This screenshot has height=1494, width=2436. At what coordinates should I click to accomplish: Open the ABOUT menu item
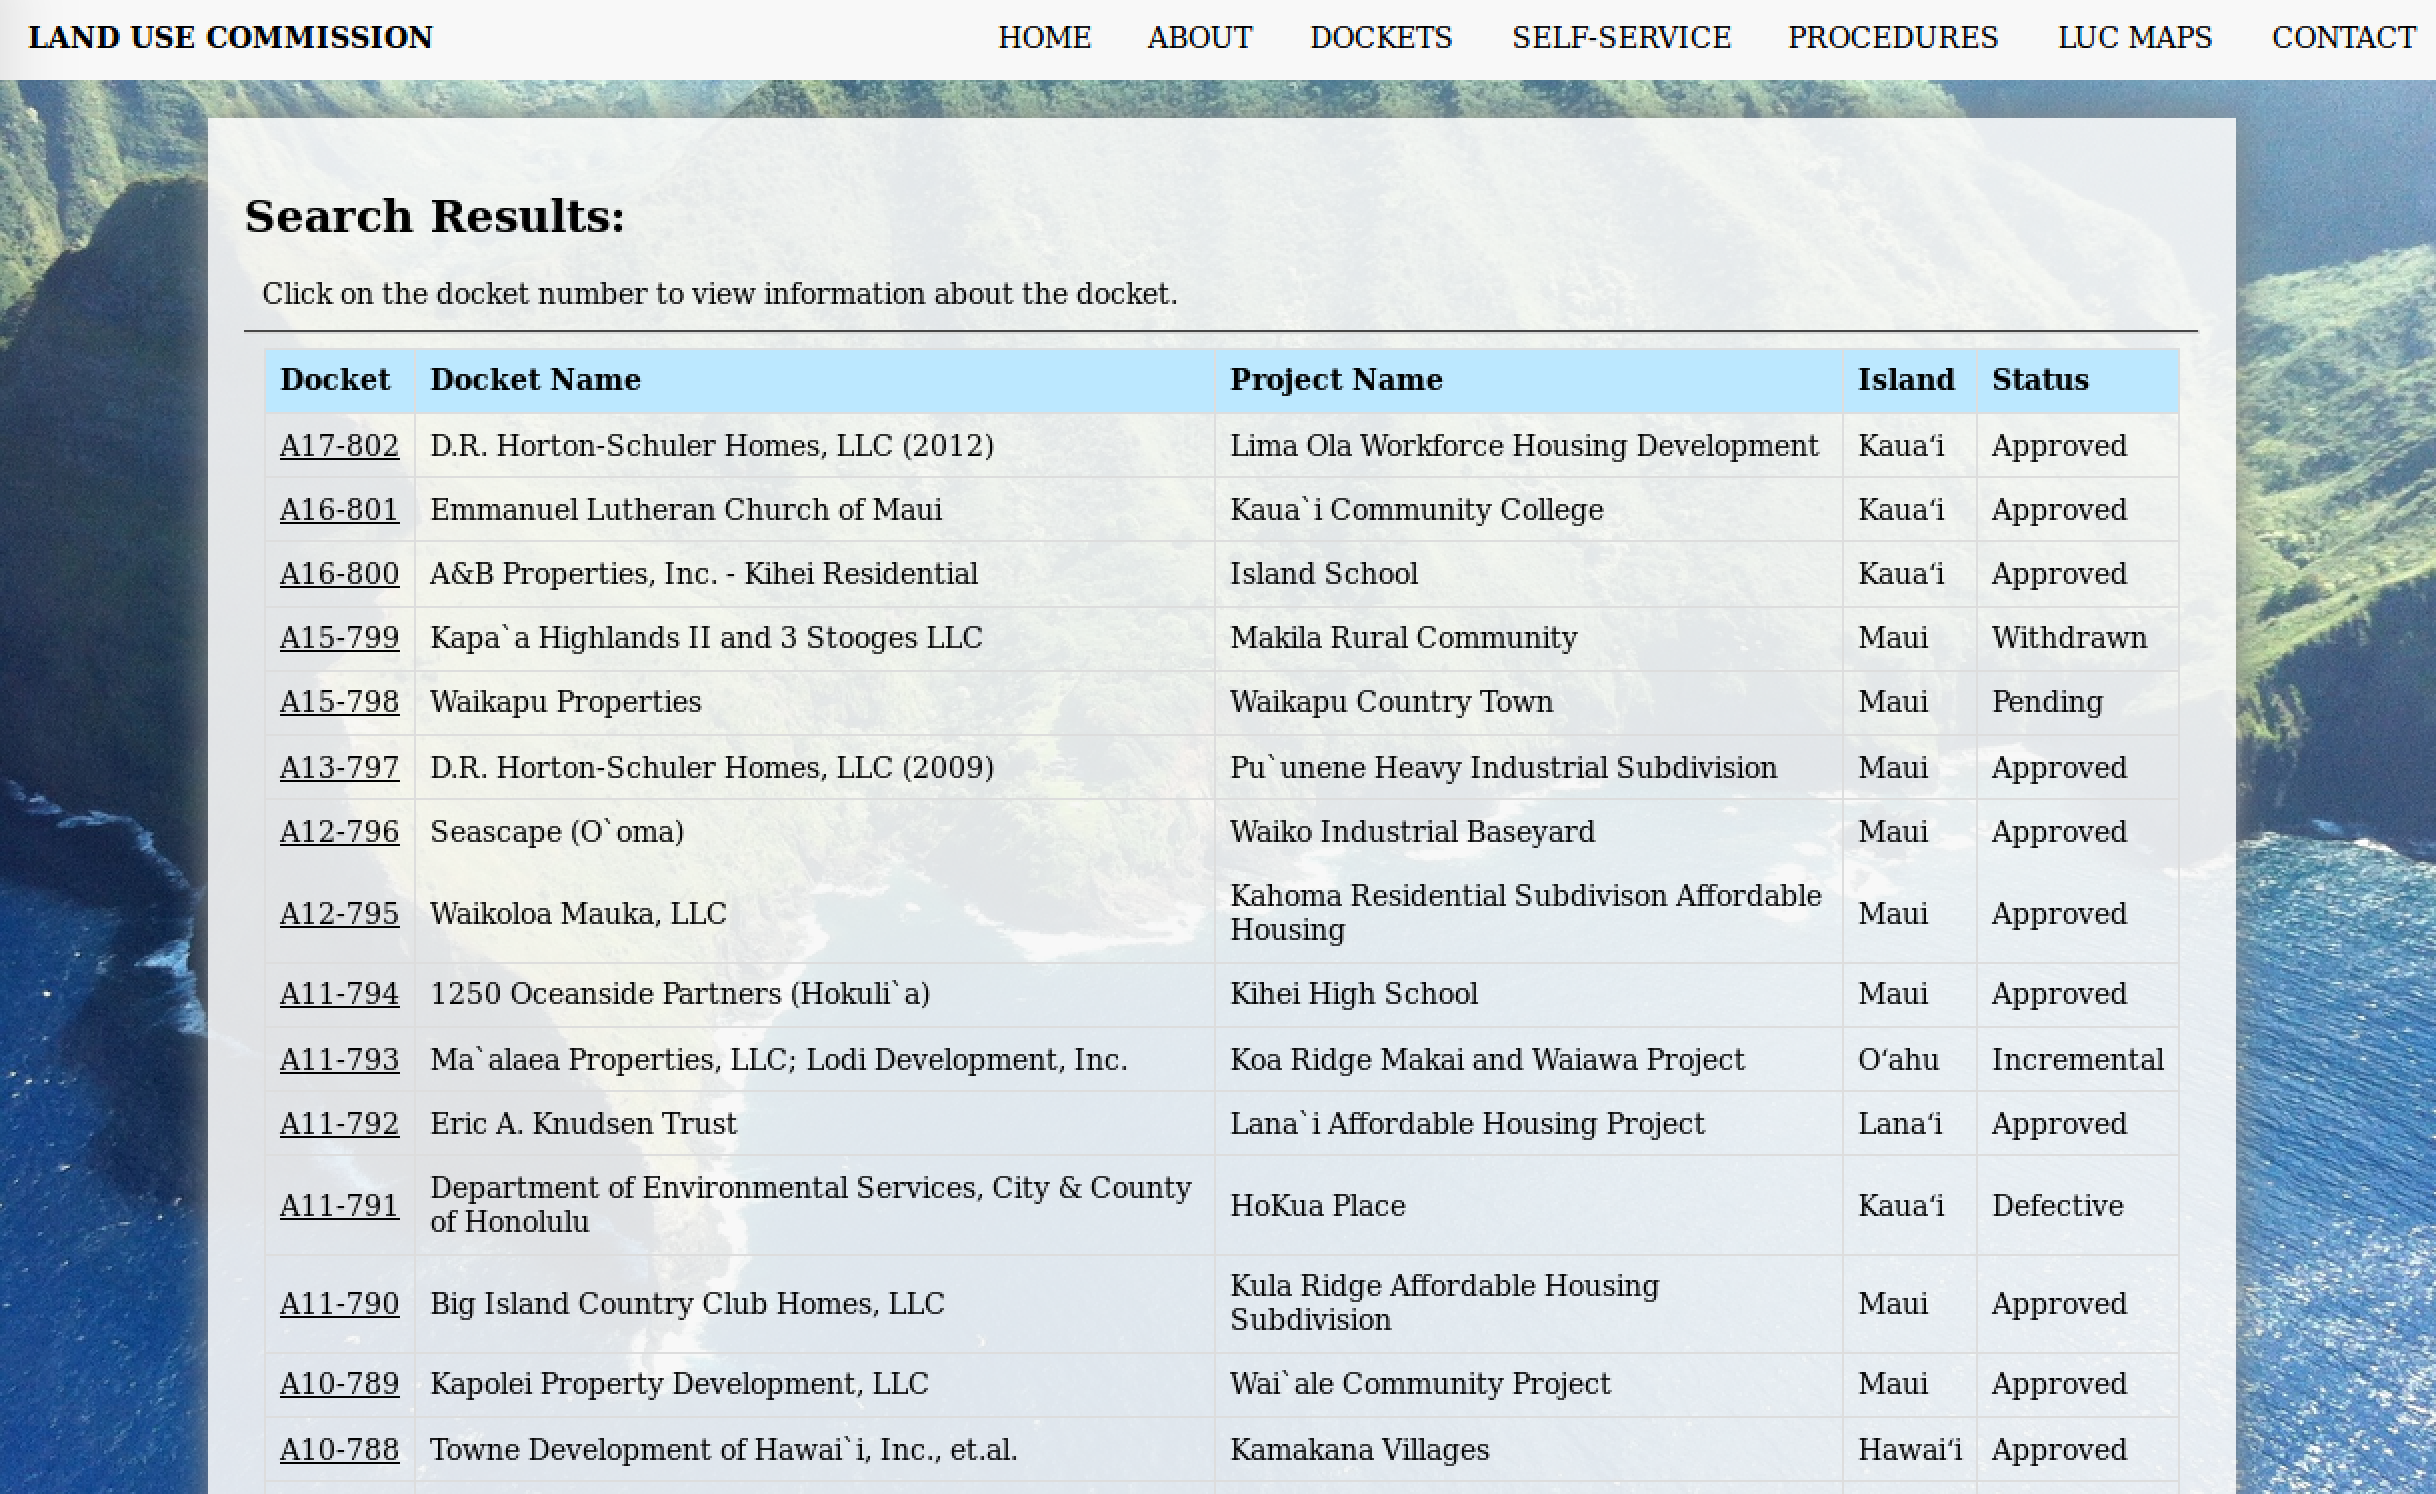pyautogui.click(x=1199, y=38)
